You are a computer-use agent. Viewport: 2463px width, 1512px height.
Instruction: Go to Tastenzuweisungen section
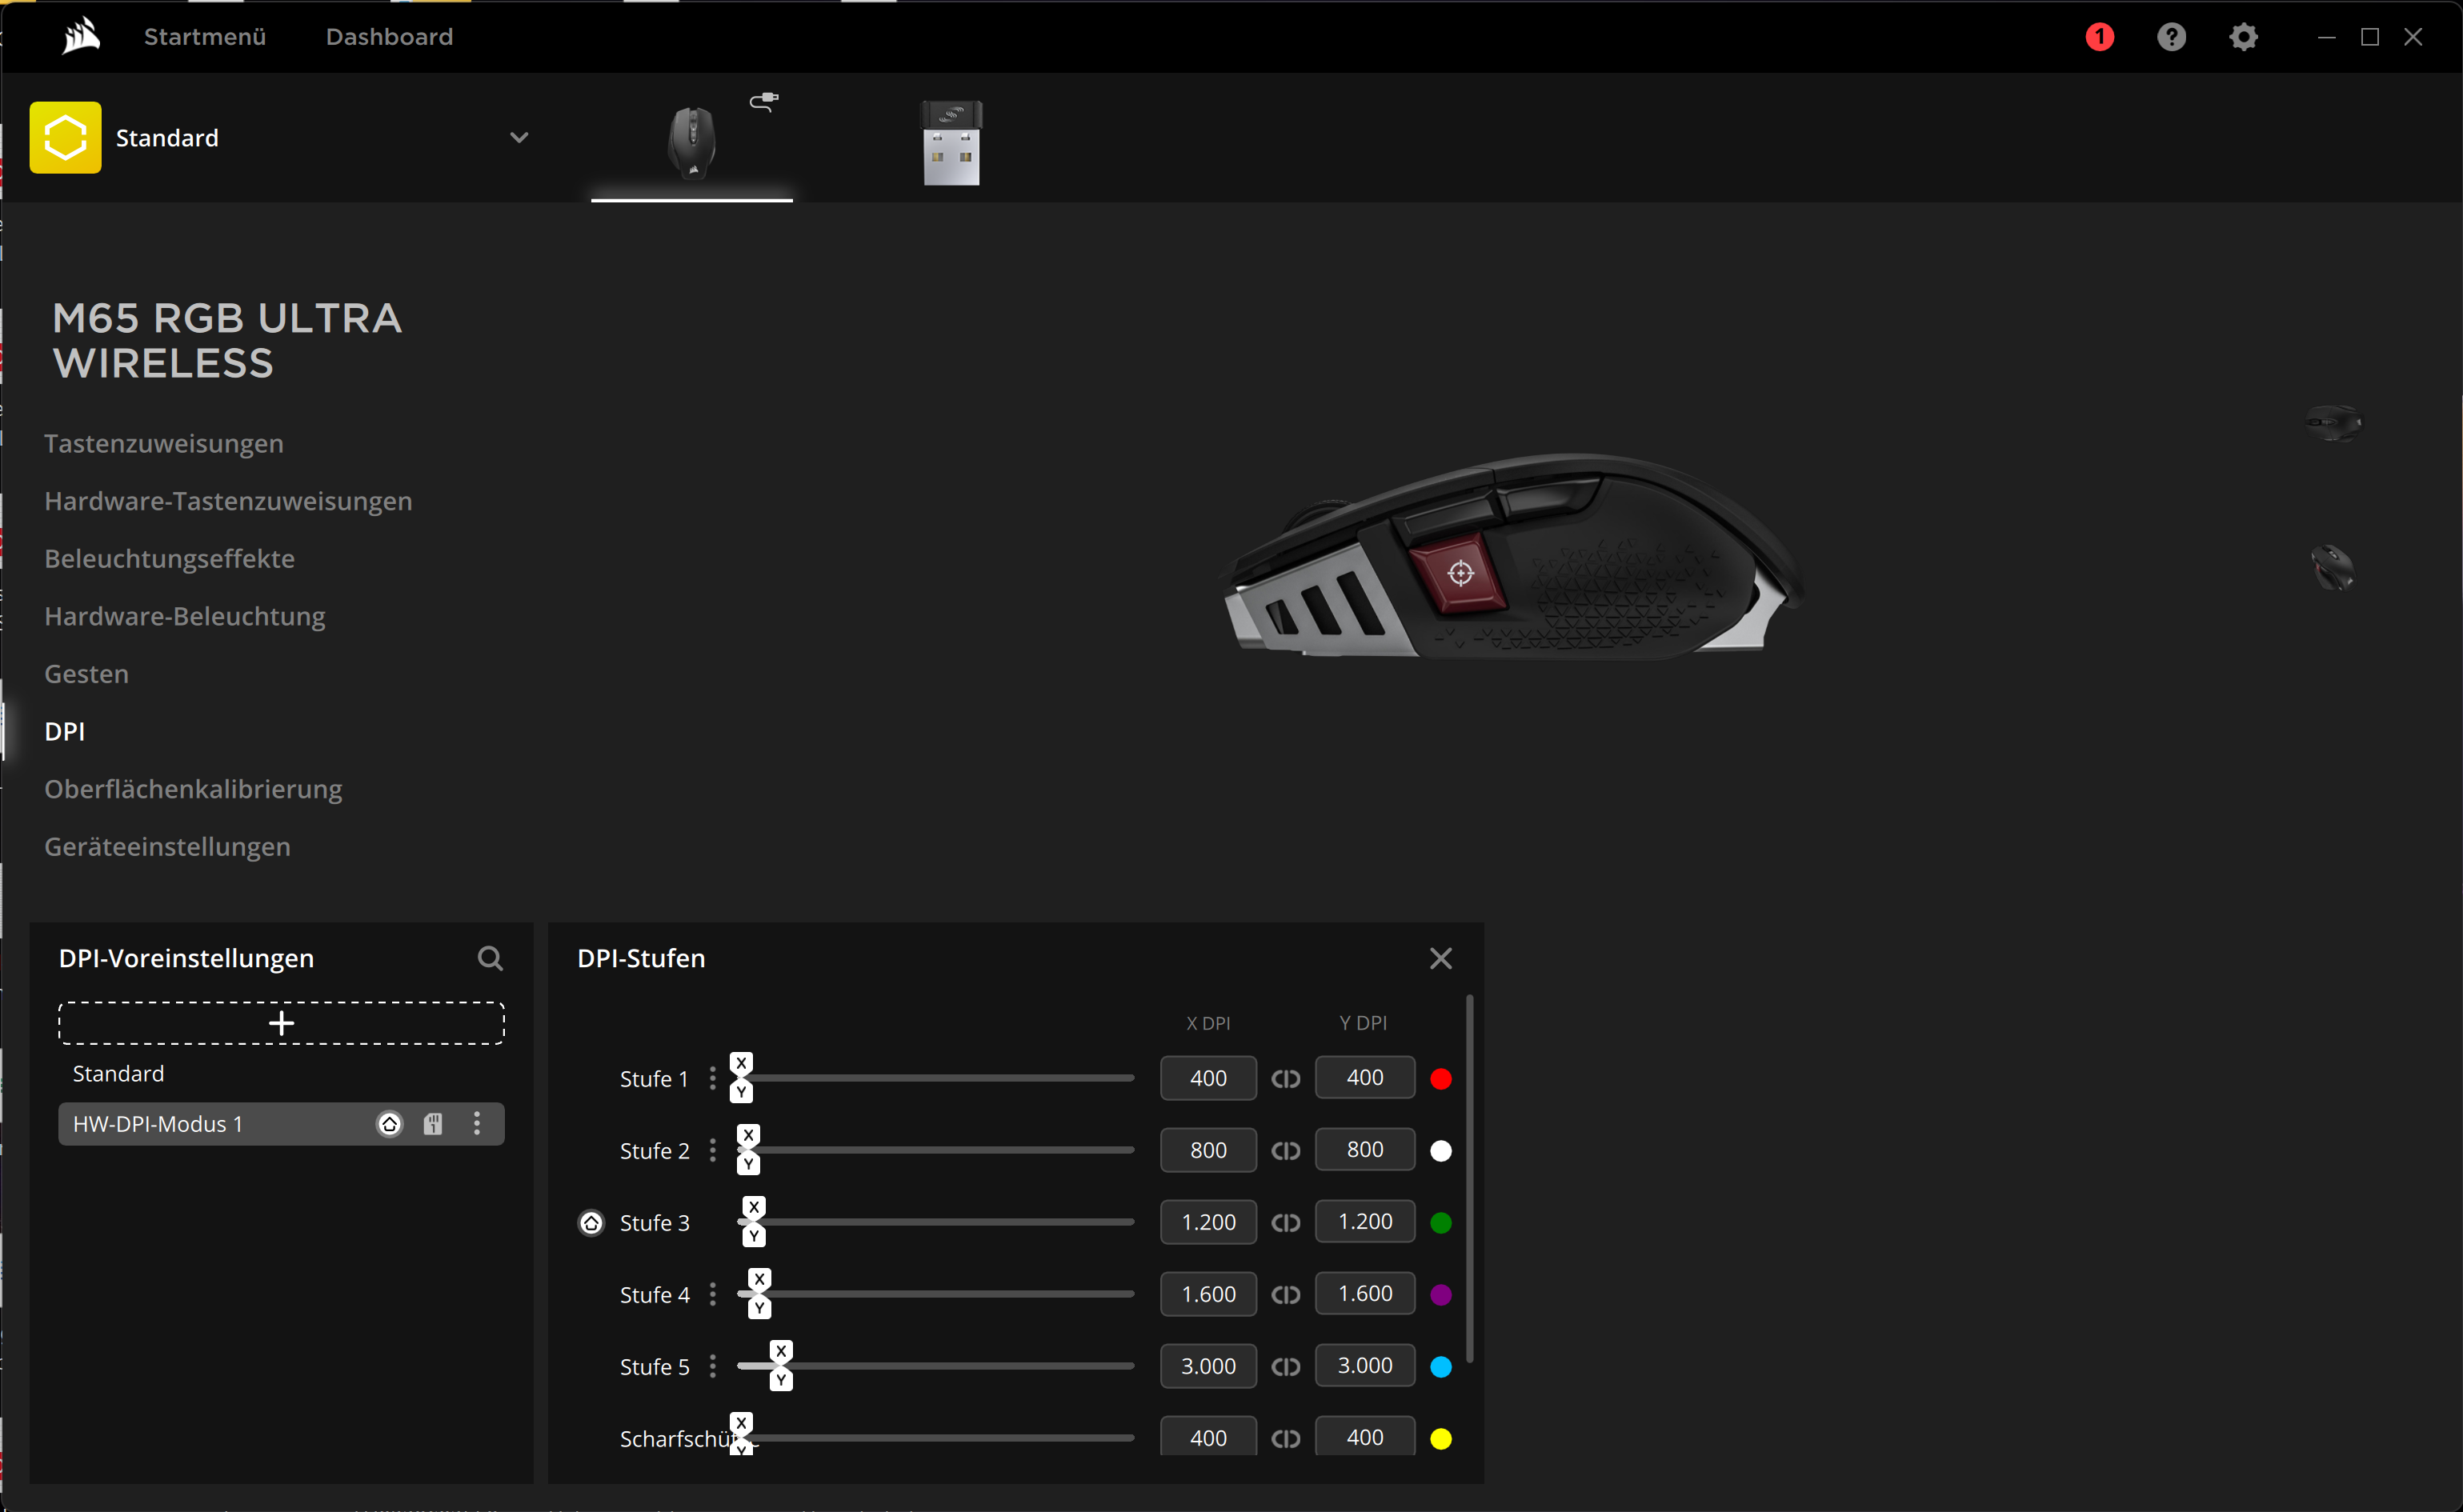[164, 443]
